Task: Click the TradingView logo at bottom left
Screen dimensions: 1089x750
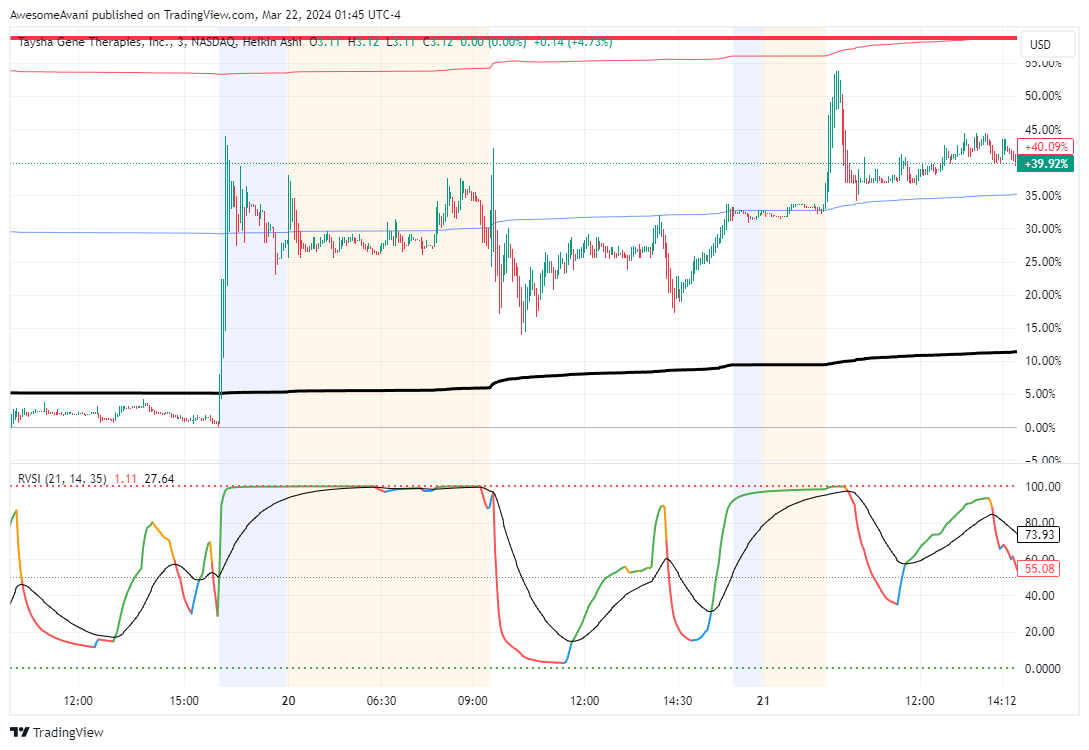Action: click(x=57, y=732)
